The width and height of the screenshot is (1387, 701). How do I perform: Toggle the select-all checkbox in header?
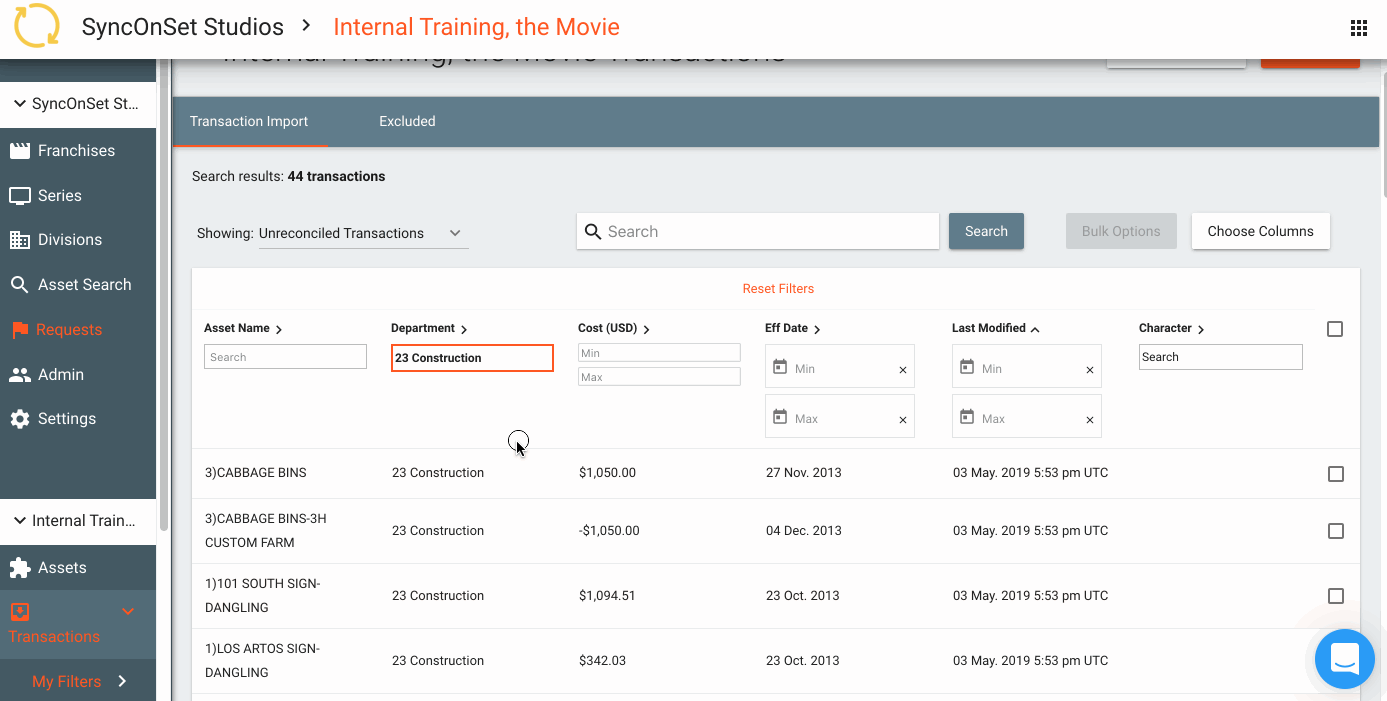tap(1335, 329)
